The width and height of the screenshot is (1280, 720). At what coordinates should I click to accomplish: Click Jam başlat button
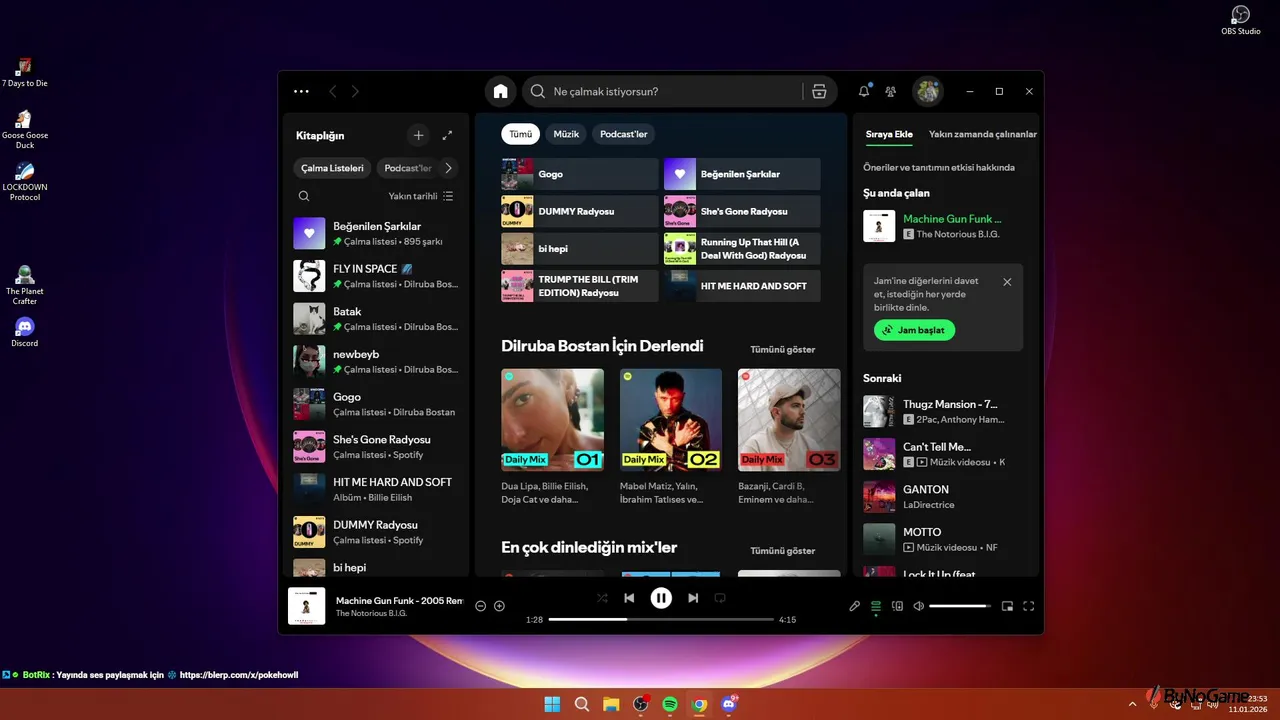(x=914, y=330)
